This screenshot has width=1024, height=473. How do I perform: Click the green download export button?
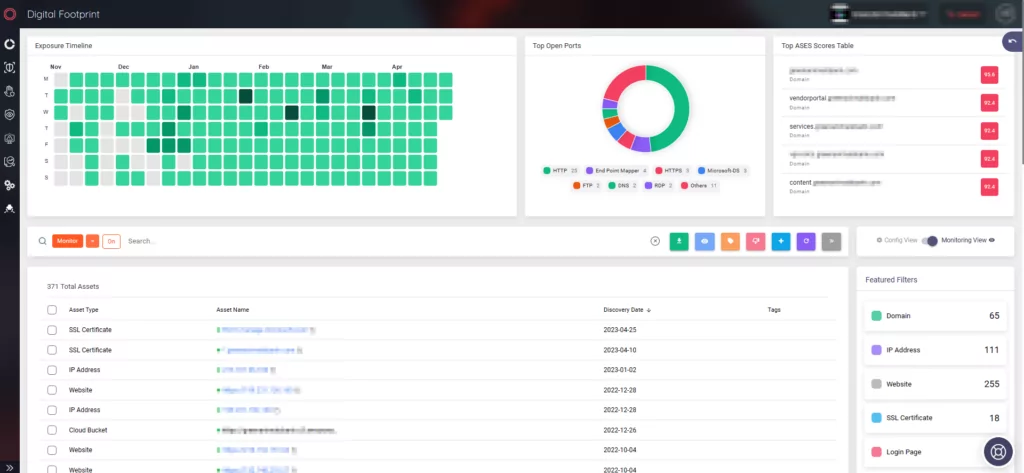click(679, 241)
